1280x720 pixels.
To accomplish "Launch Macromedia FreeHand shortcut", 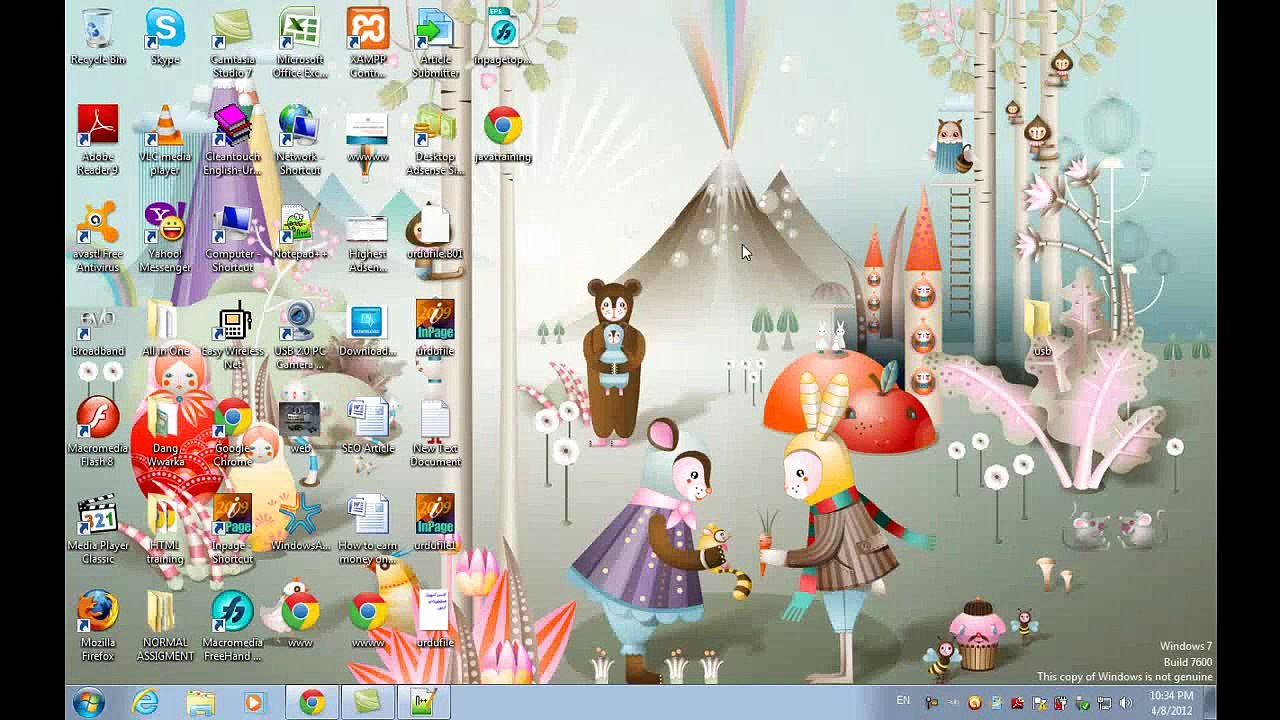I will pyautogui.click(x=232, y=625).
